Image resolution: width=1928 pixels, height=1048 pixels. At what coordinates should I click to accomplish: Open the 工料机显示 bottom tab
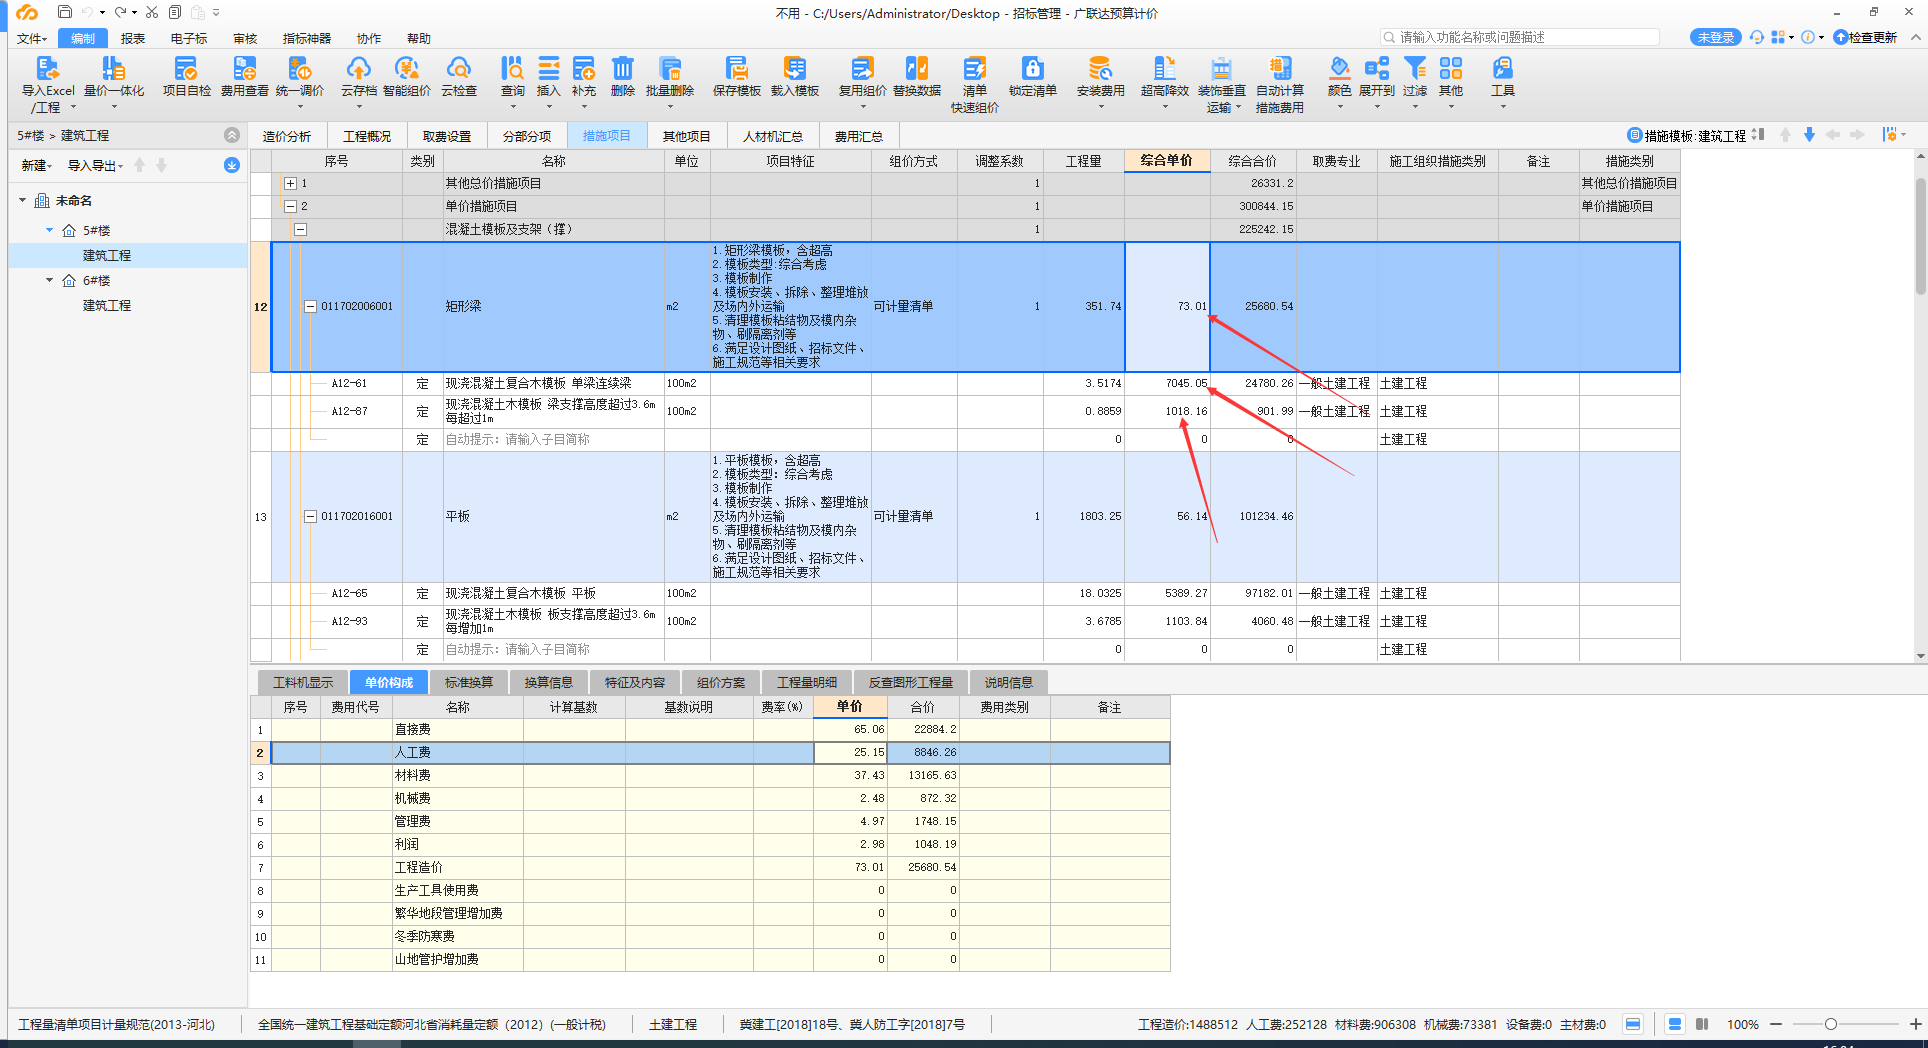303,682
